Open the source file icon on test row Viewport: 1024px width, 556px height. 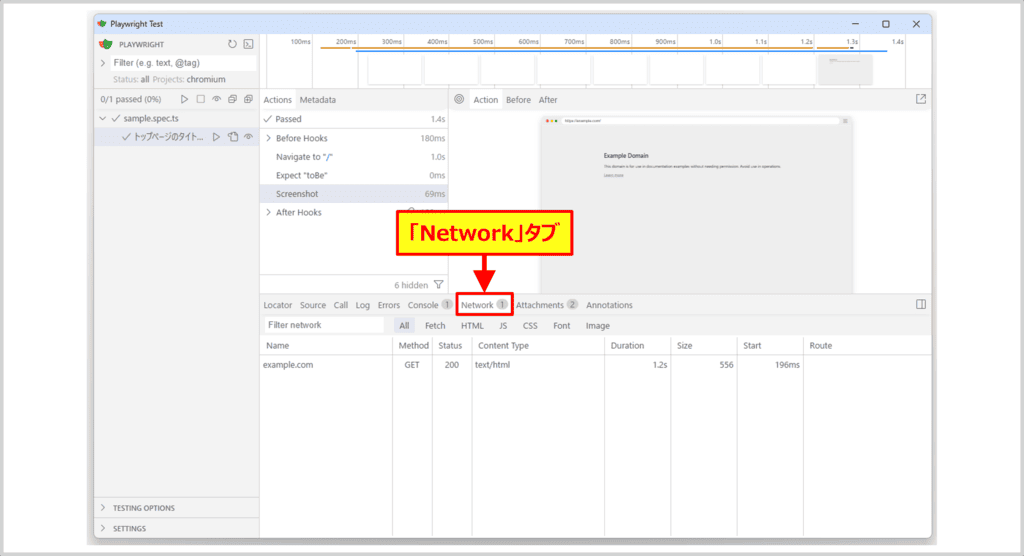pyautogui.click(x=232, y=137)
